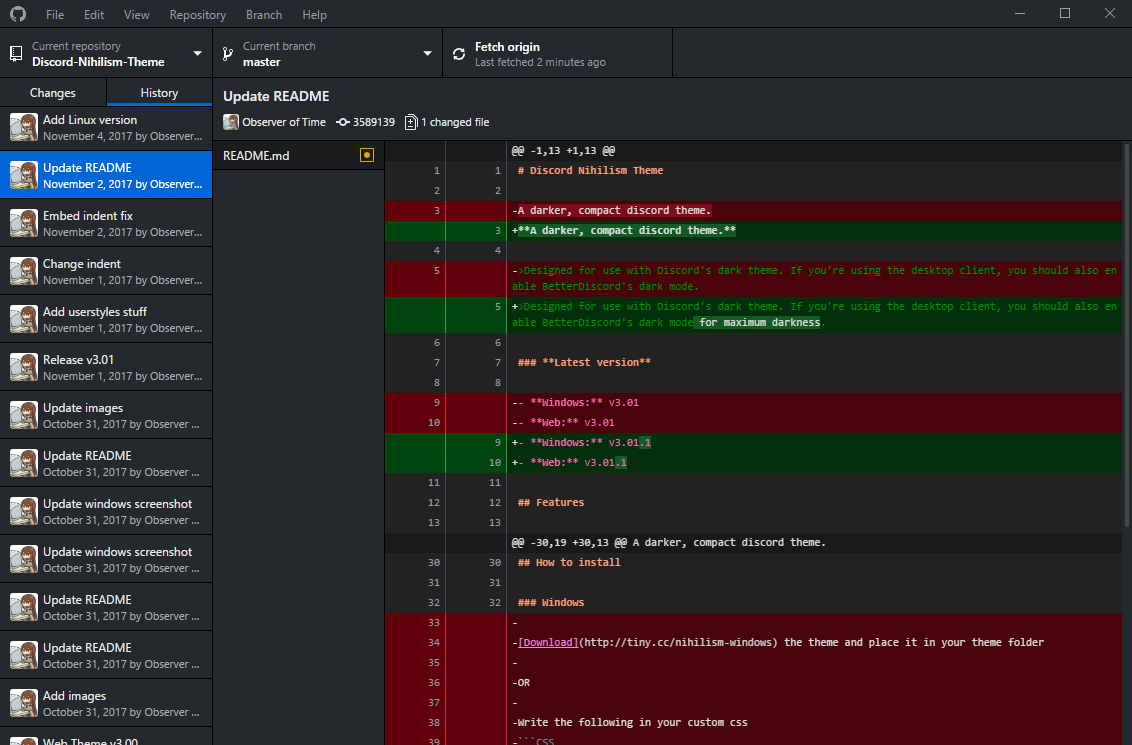The width and height of the screenshot is (1132, 745).
Task: Click the modified status icon beside README.md
Action: pos(367,155)
